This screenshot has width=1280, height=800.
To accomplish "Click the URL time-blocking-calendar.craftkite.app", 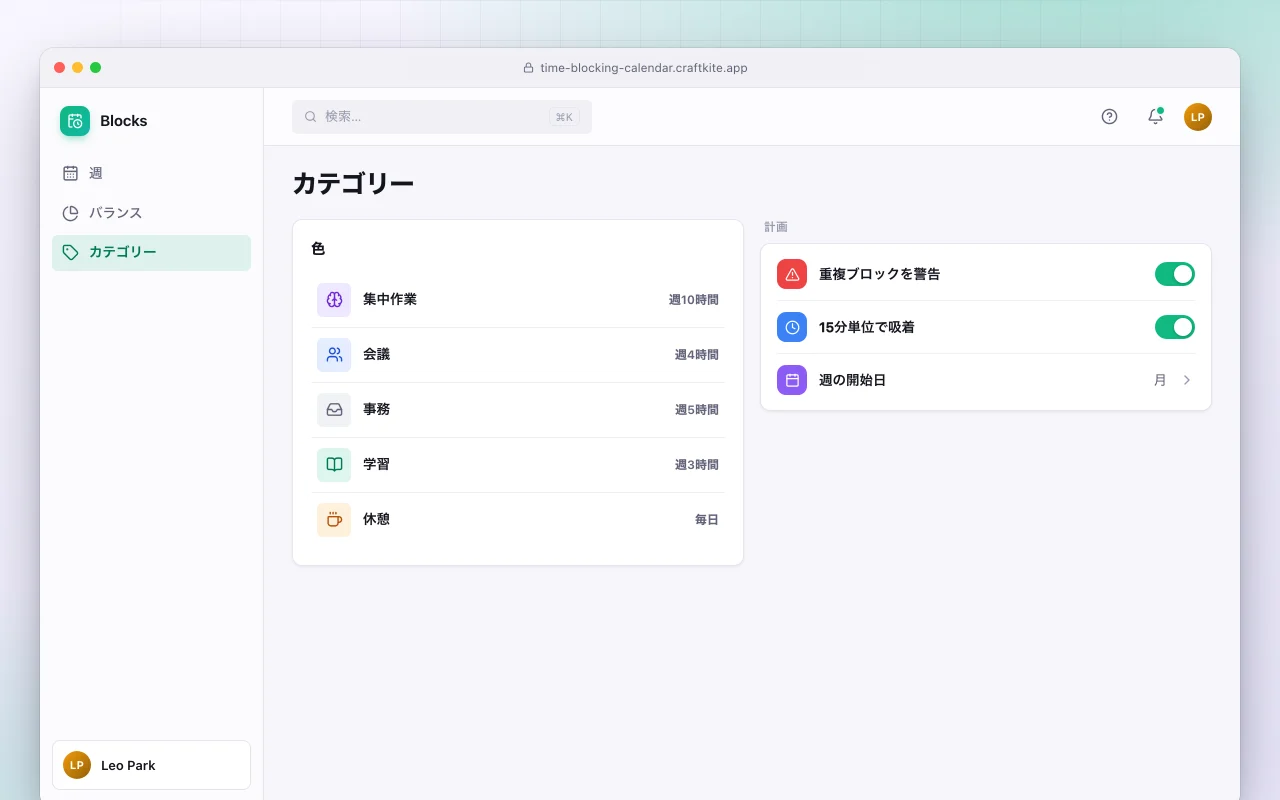I will [644, 68].
